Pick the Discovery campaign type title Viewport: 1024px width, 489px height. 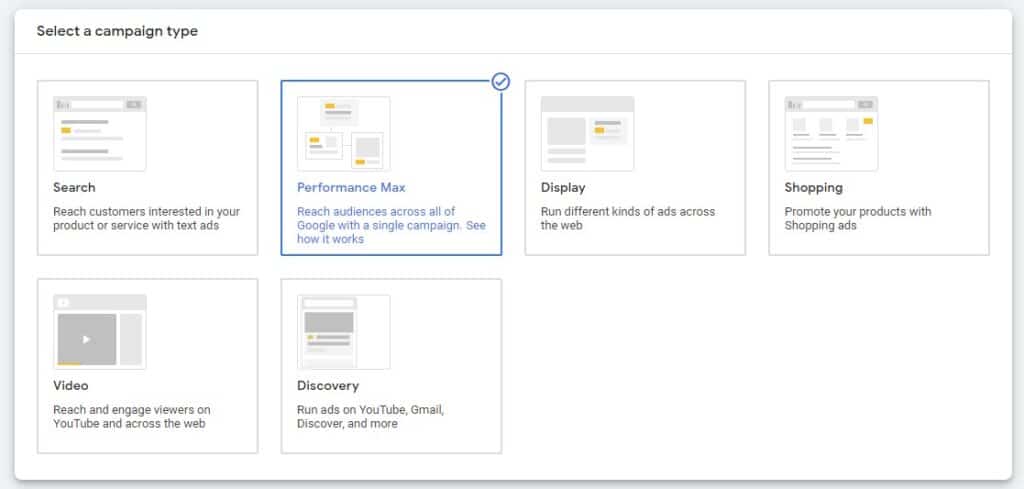click(328, 386)
